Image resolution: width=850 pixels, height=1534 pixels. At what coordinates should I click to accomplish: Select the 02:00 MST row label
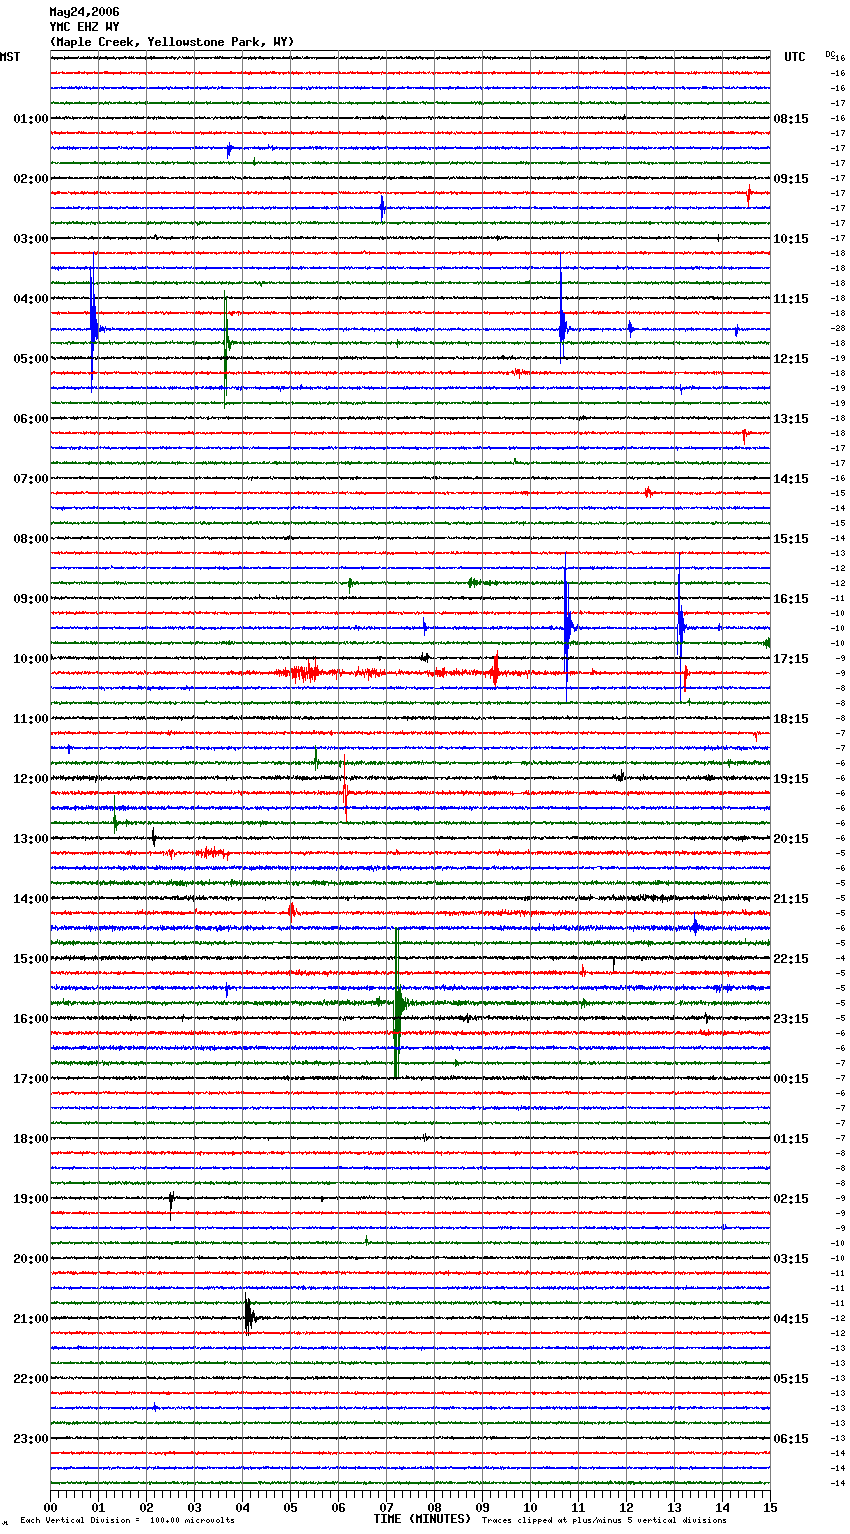point(30,179)
